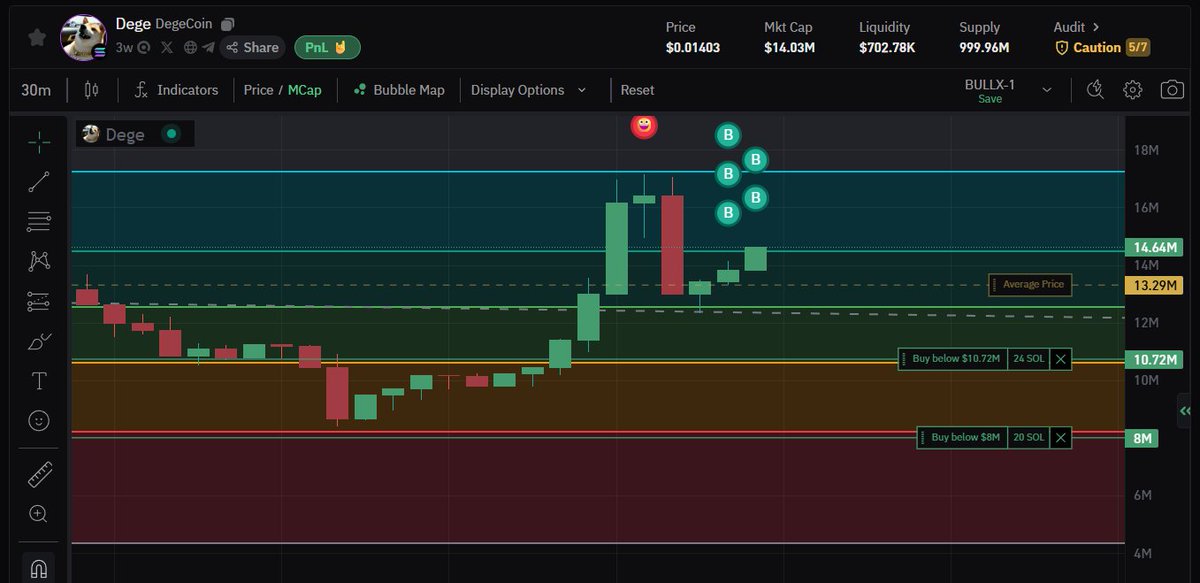Image resolution: width=1200 pixels, height=583 pixels.
Task: Click the Price value $0.01403
Action: [693, 47]
